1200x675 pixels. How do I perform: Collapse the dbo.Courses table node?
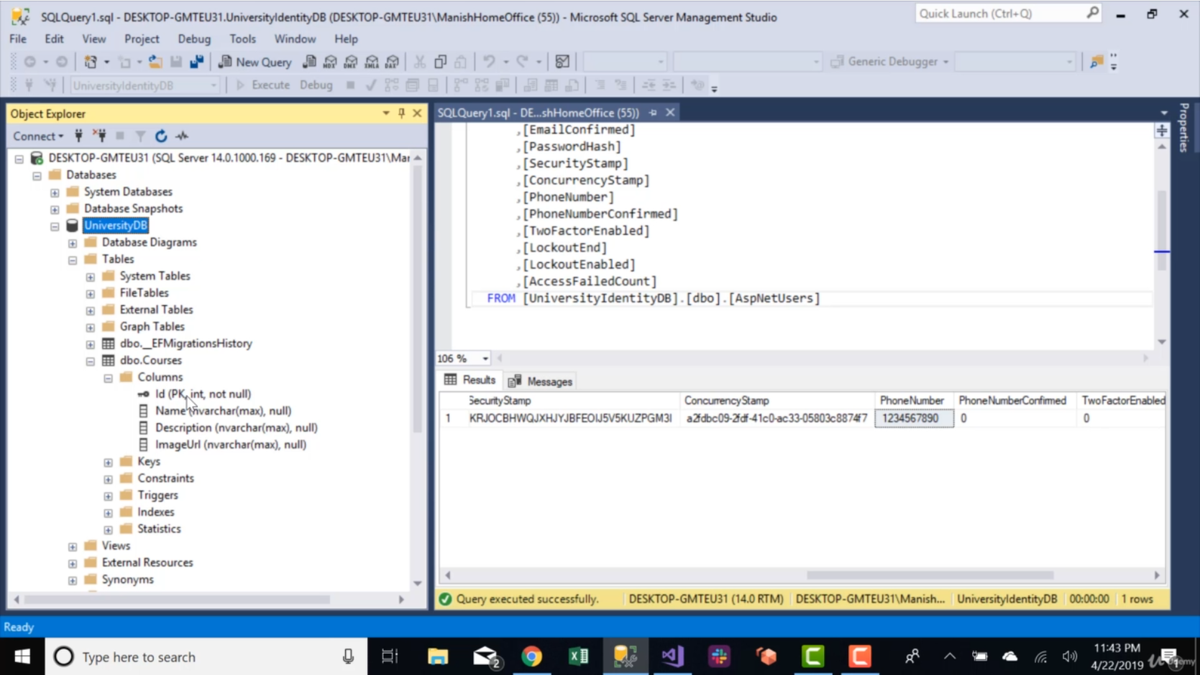(x=90, y=361)
